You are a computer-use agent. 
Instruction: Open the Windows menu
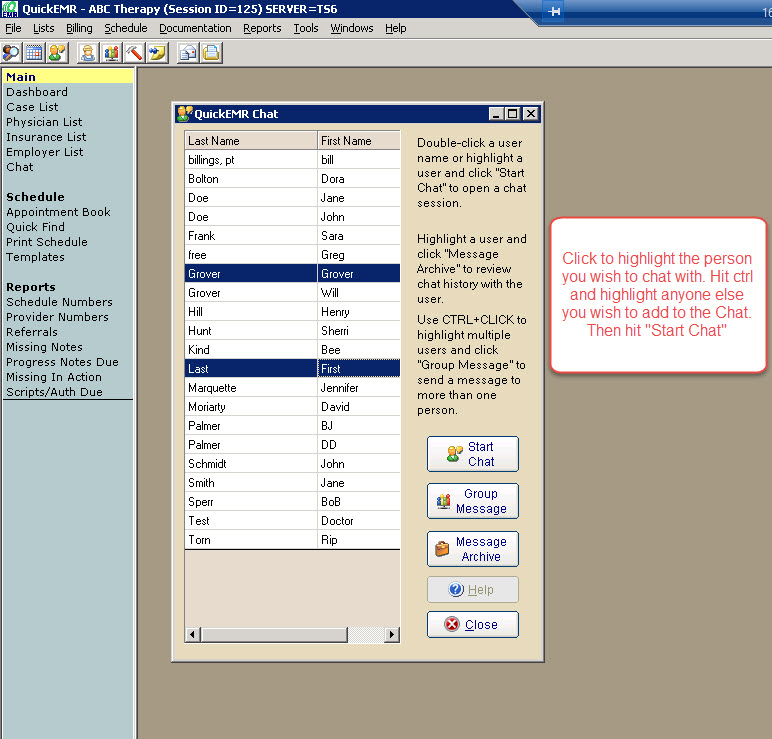click(352, 28)
